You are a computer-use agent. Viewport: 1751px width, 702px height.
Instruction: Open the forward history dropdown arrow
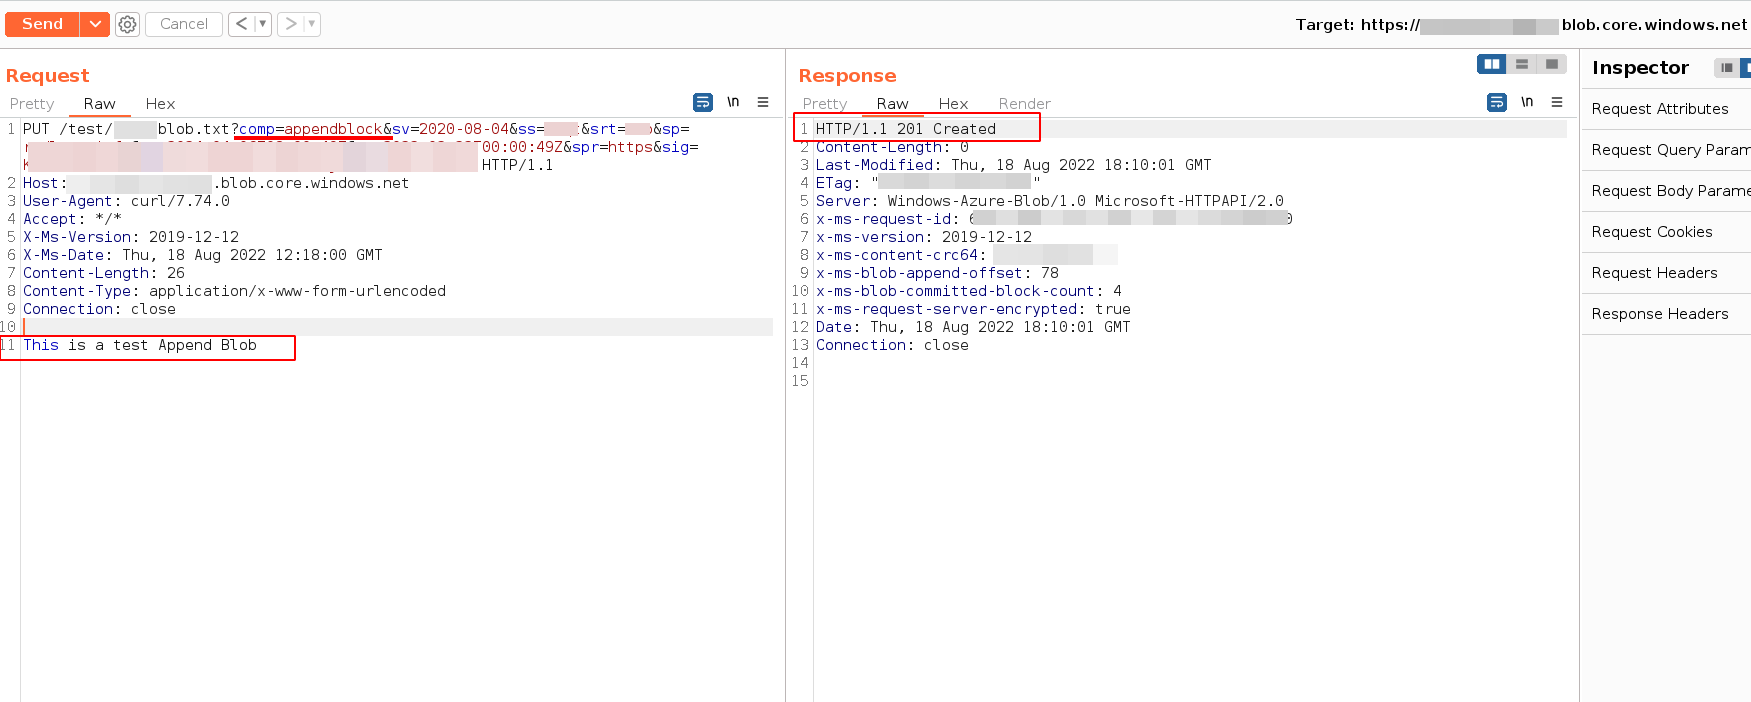(312, 24)
